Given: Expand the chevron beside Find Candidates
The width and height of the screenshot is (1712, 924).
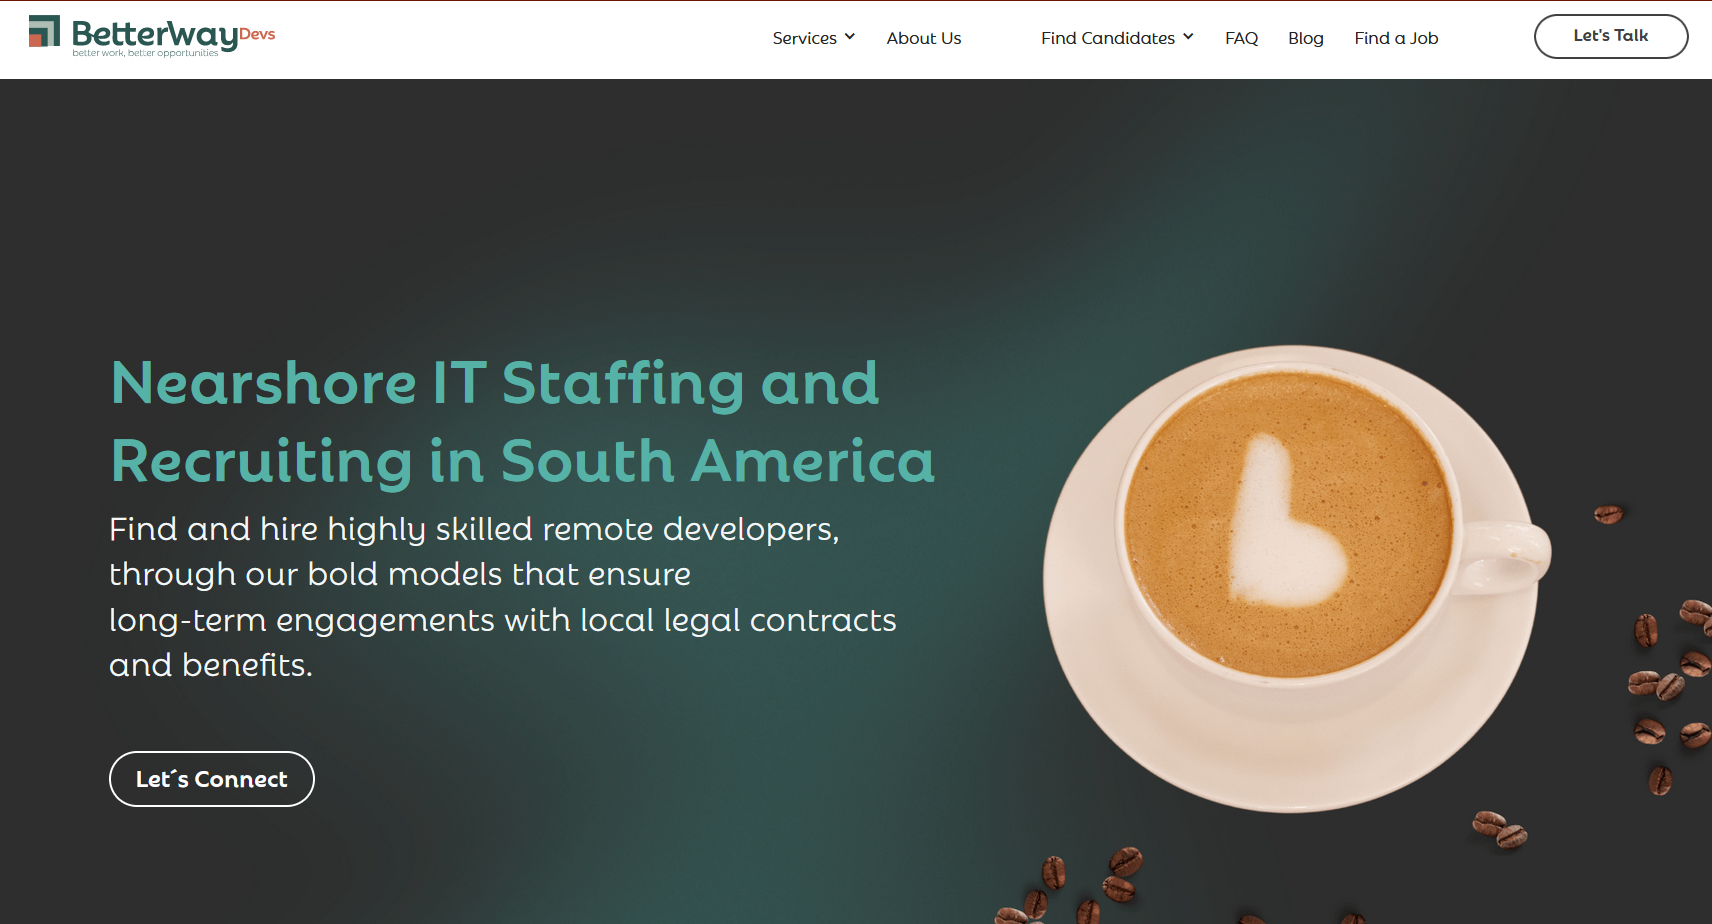Looking at the screenshot, I should tap(1188, 37).
